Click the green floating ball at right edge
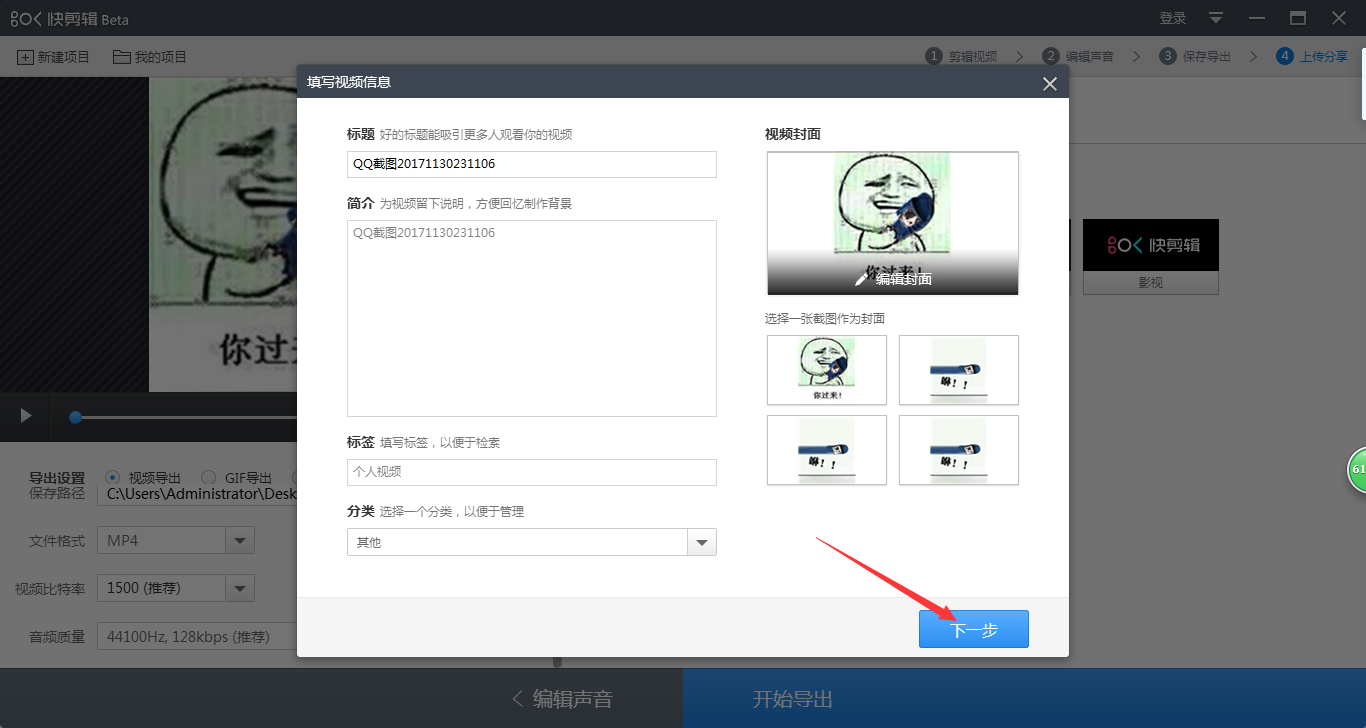The height and width of the screenshot is (728, 1366). 1357,469
